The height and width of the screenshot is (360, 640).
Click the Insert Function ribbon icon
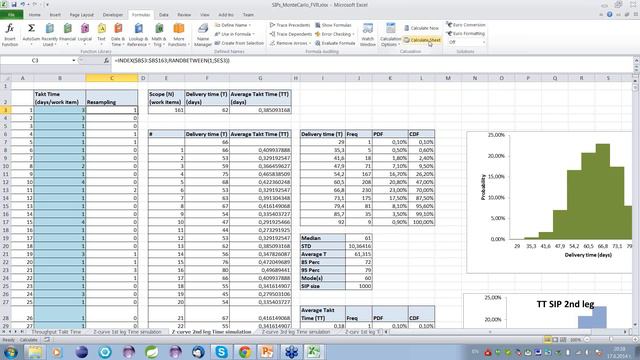(10, 35)
